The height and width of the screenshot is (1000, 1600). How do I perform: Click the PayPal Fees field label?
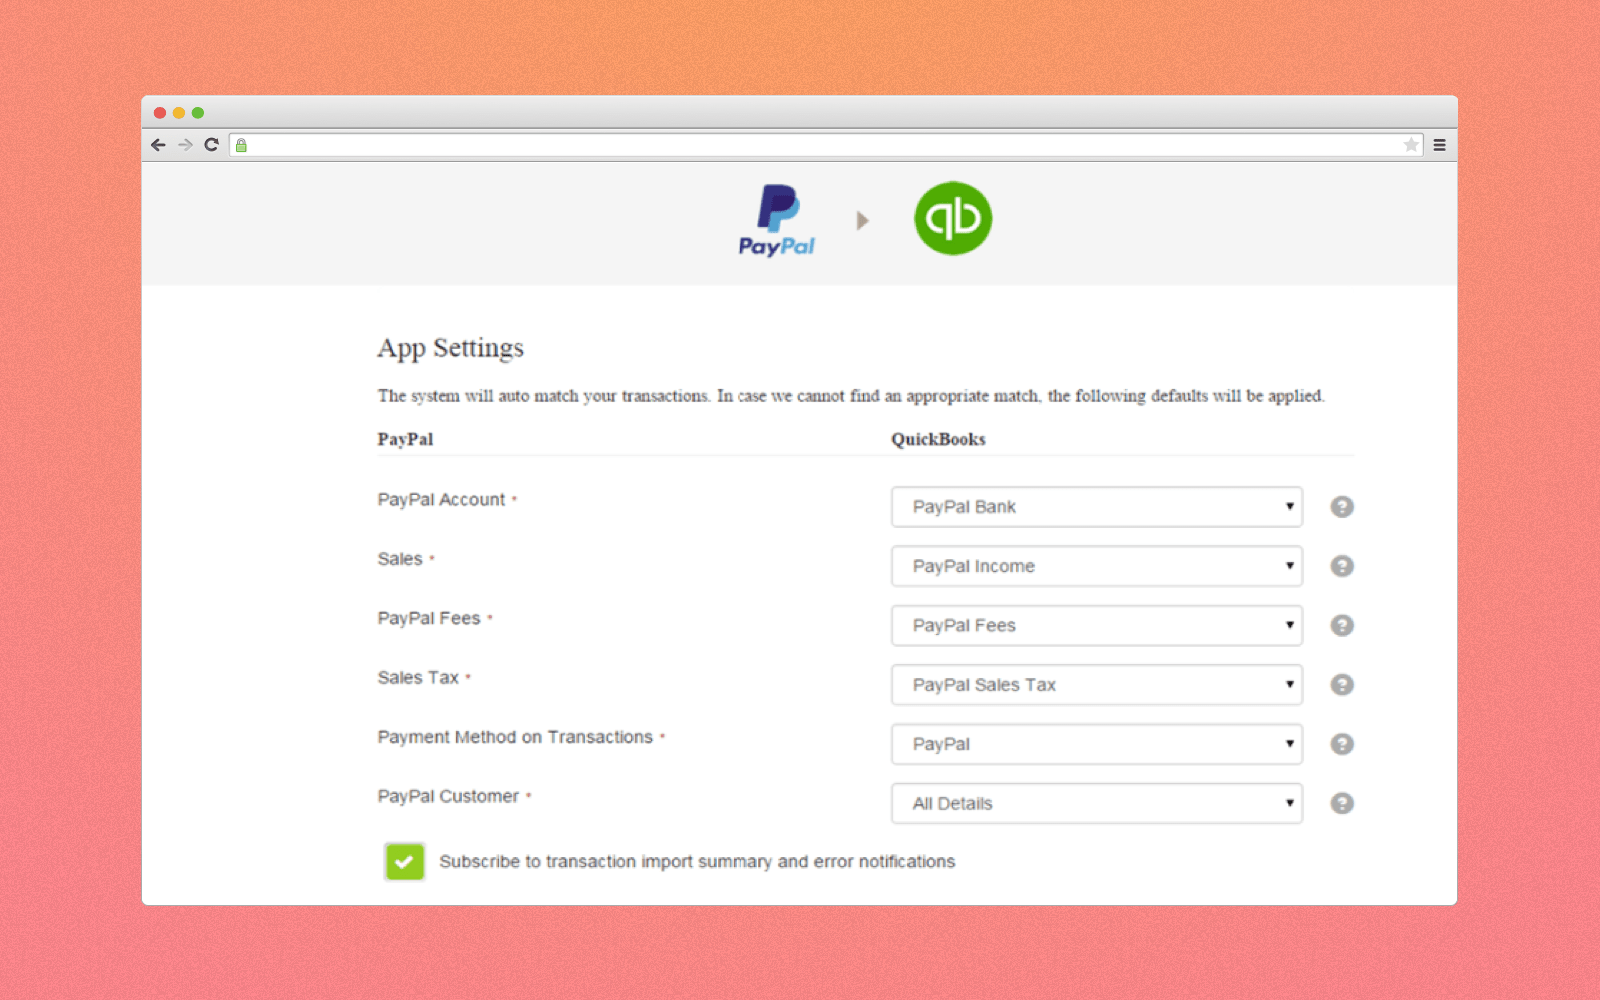[x=429, y=618]
